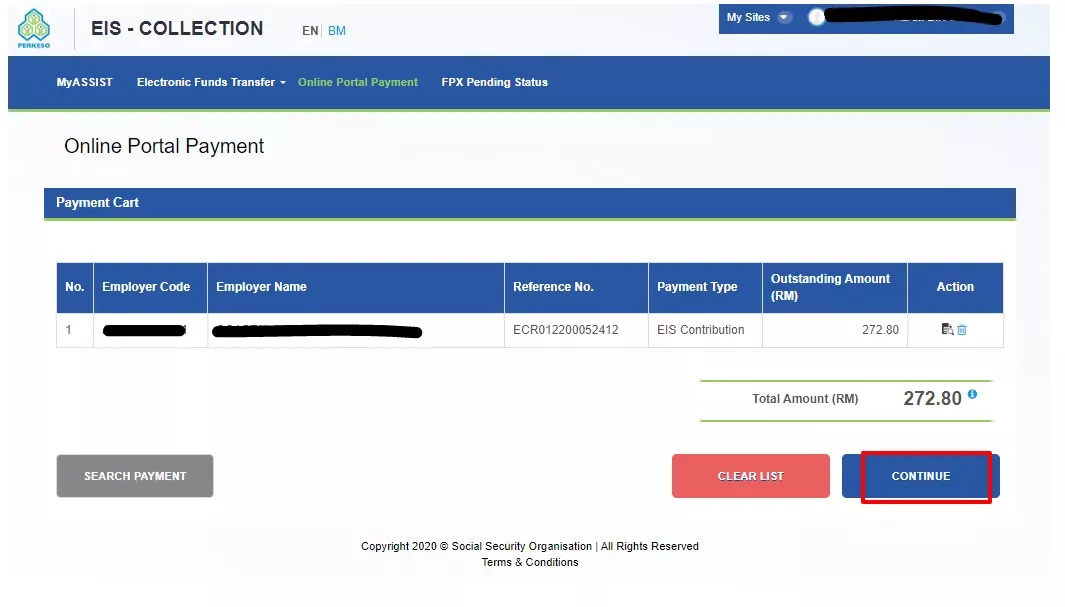Open payment details icon in row 1
Screen dimensions: 1065x607
tap(947, 329)
